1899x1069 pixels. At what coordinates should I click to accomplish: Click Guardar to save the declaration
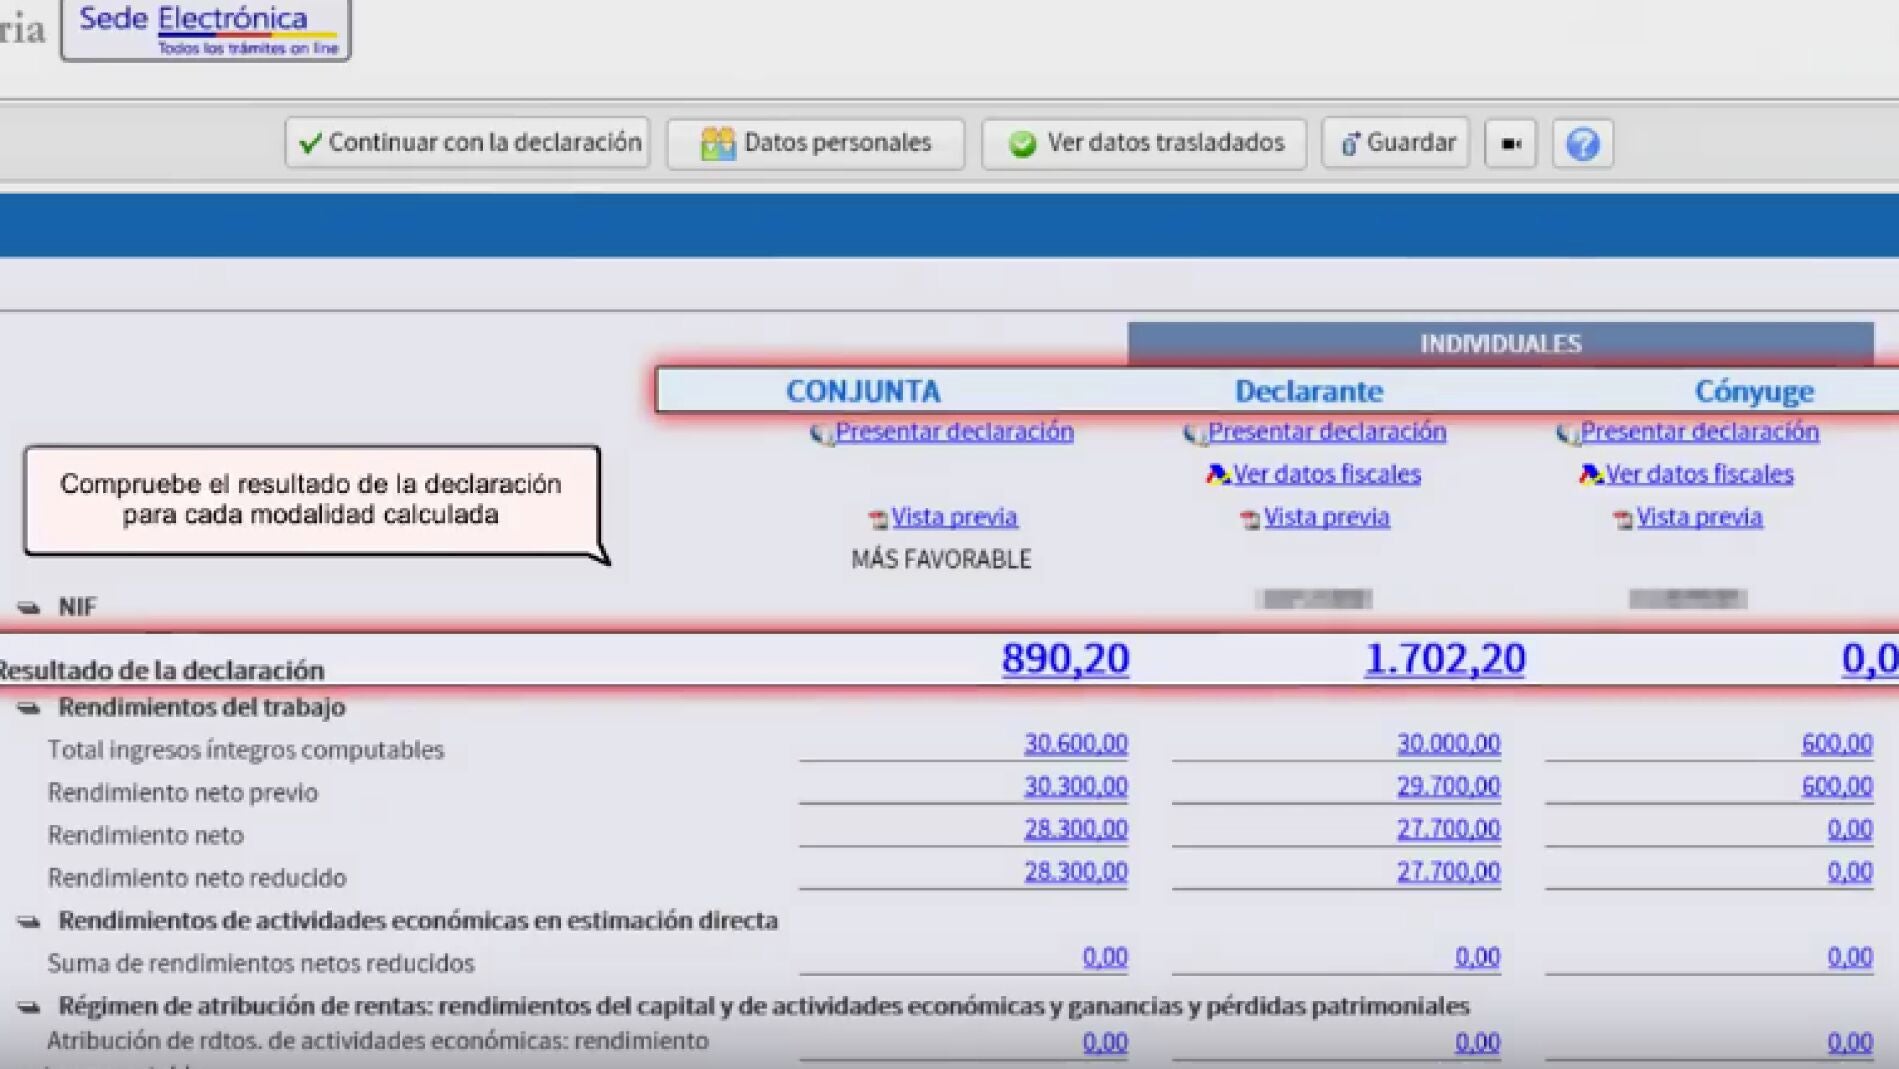[1396, 143]
